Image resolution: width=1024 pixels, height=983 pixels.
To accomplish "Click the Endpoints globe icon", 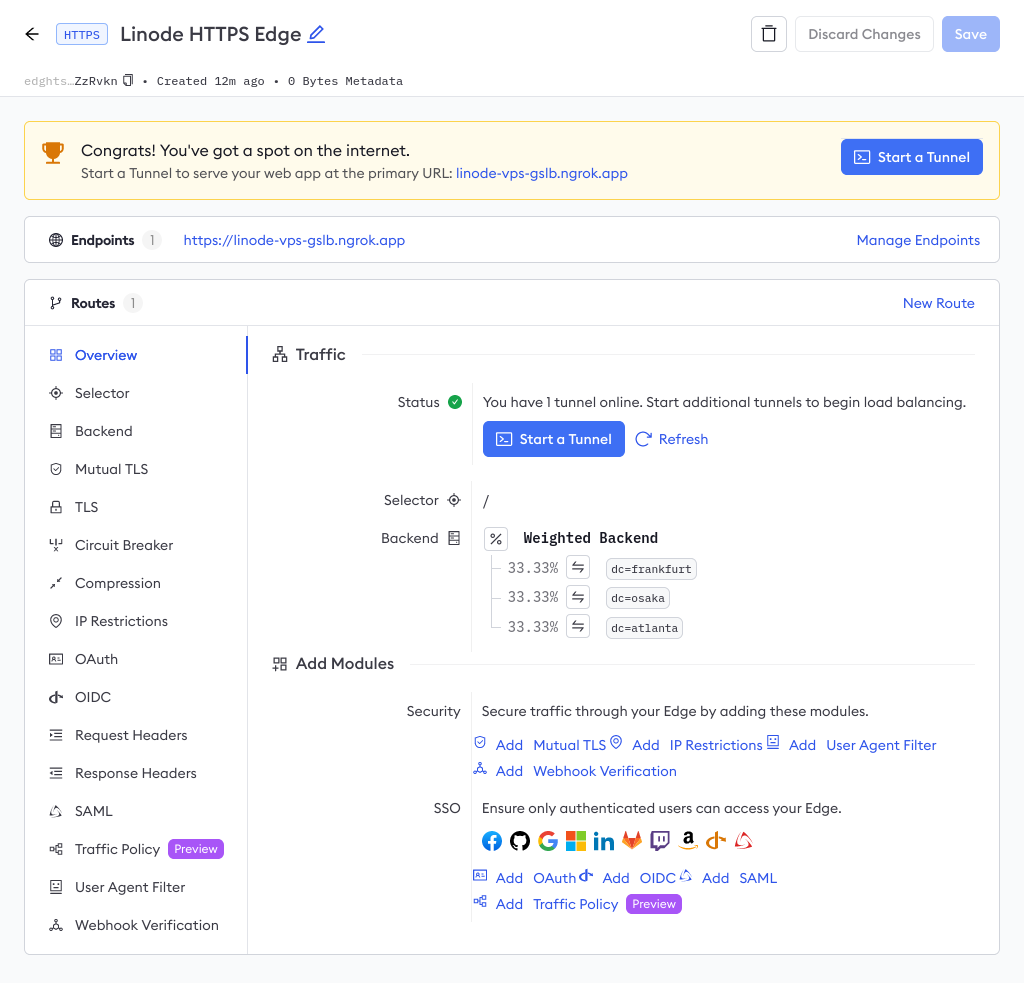I will (x=56, y=240).
